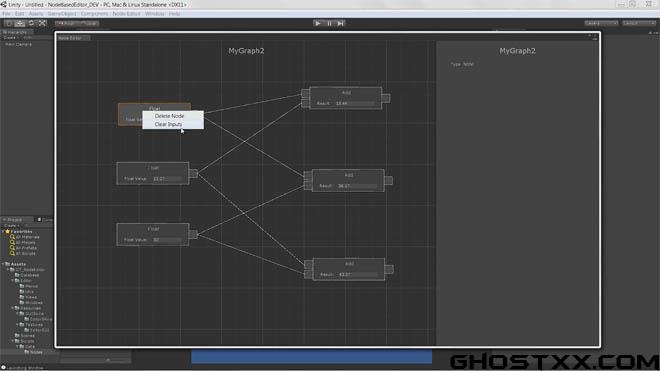Click the Step frame button

pos(341,24)
